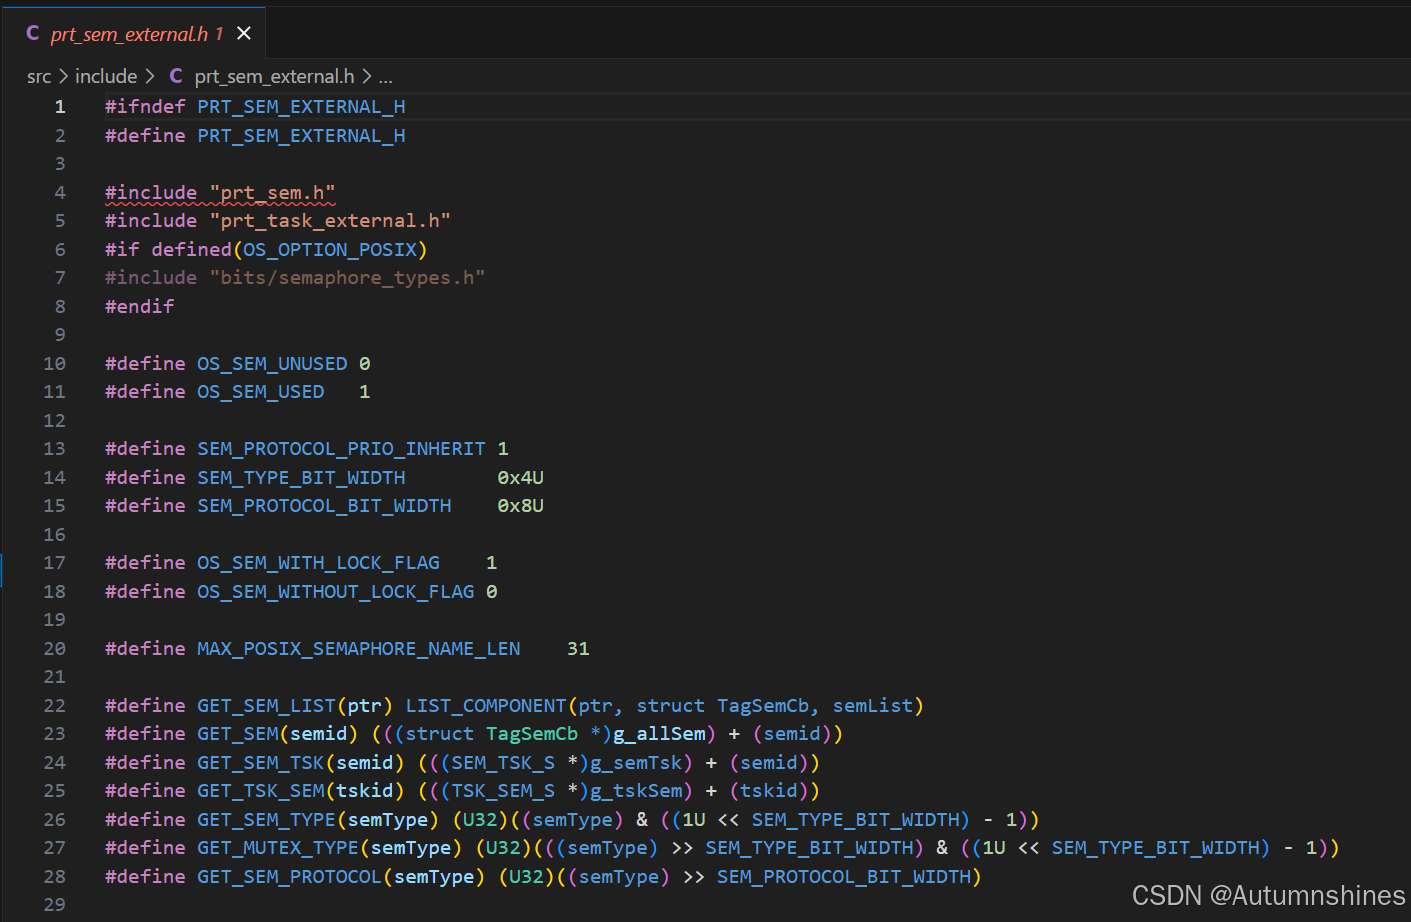Click OS_SEM_UNUSED macro name
Viewport: 1411px width, 922px height.
point(272,364)
